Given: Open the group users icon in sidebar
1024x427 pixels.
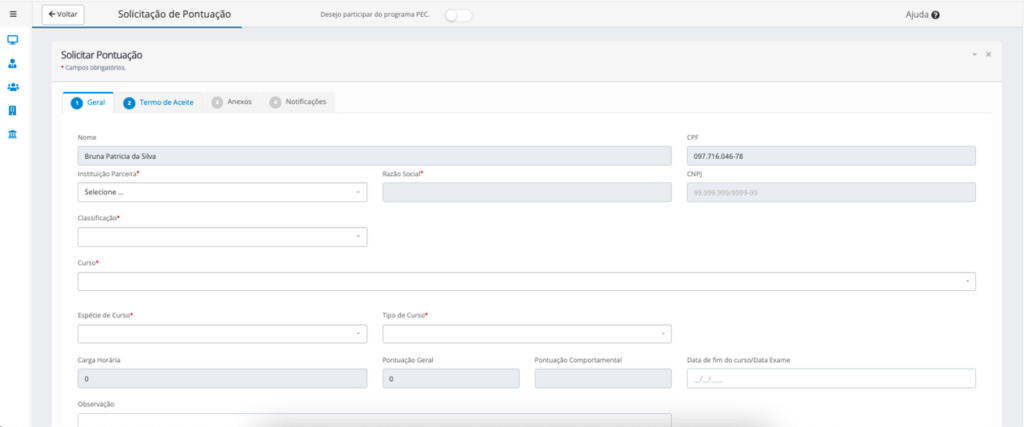Looking at the screenshot, I should pyautogui.click(x=12, y=87).
